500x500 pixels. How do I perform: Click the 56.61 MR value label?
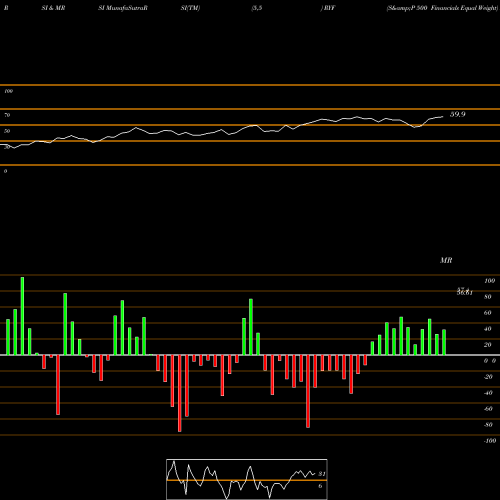coord(464,292)
